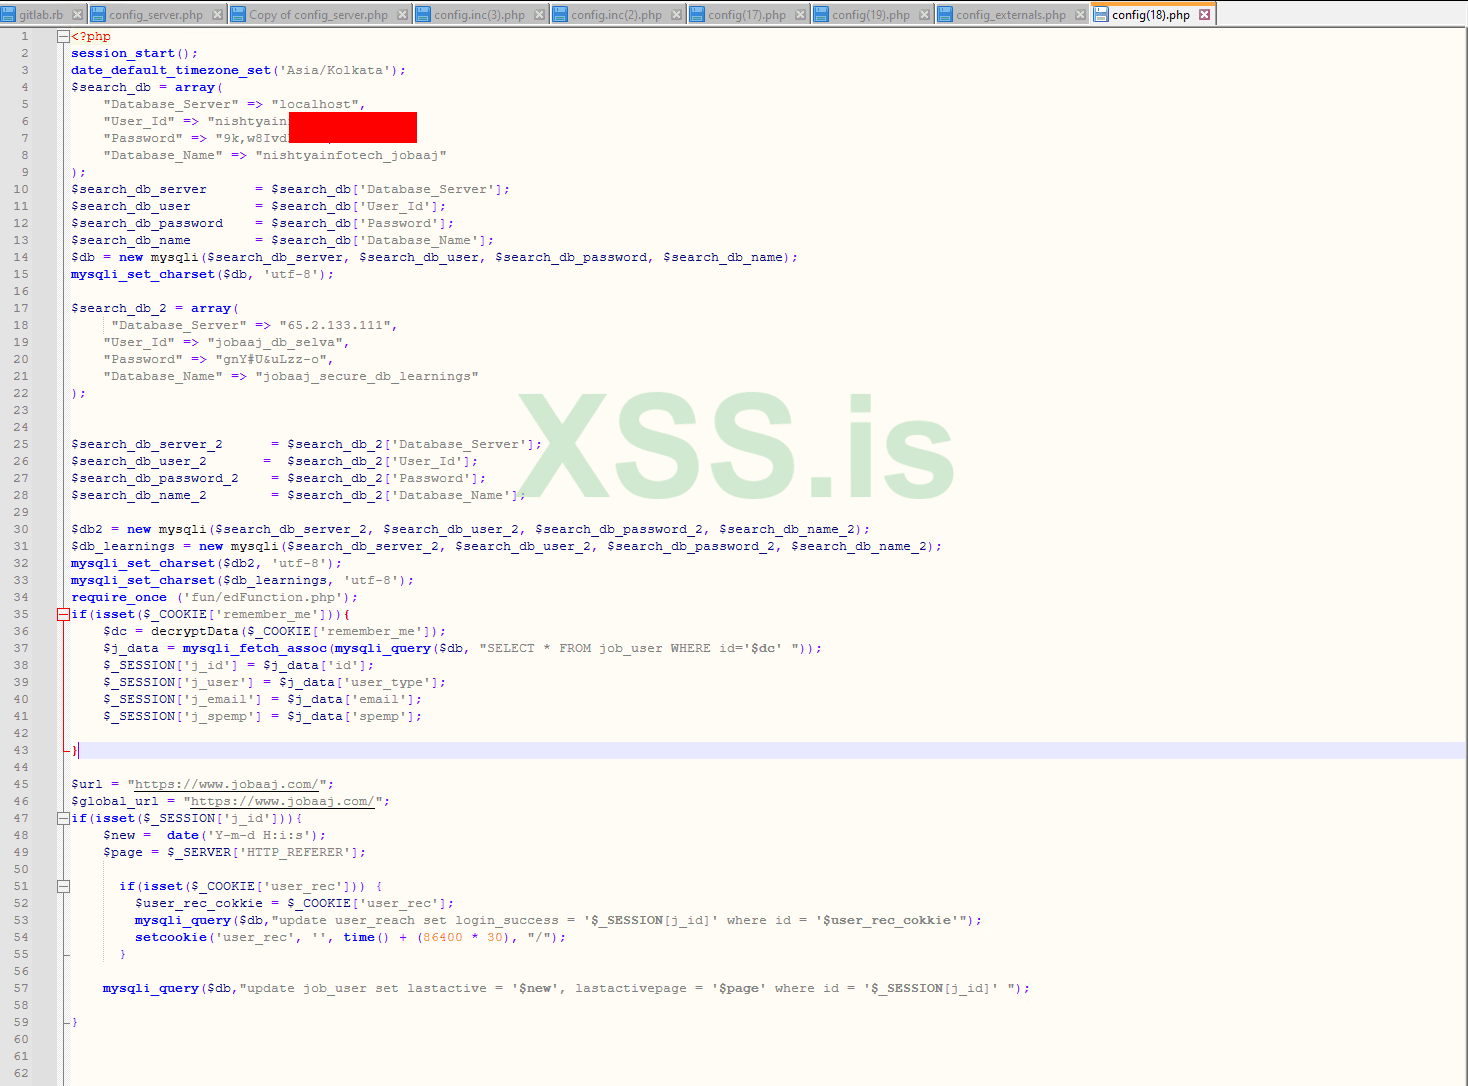Toggle the user_rec cookie fold at line 51
This screenshot has height=1086, width=1468.
63,885
